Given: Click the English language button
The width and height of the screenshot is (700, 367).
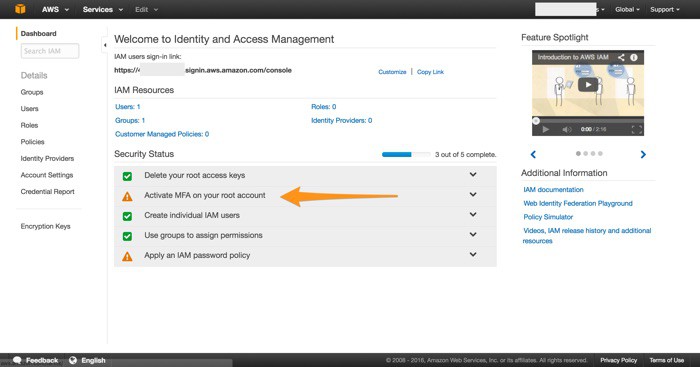Looking at the screenshot, I should tap(93, 360).
